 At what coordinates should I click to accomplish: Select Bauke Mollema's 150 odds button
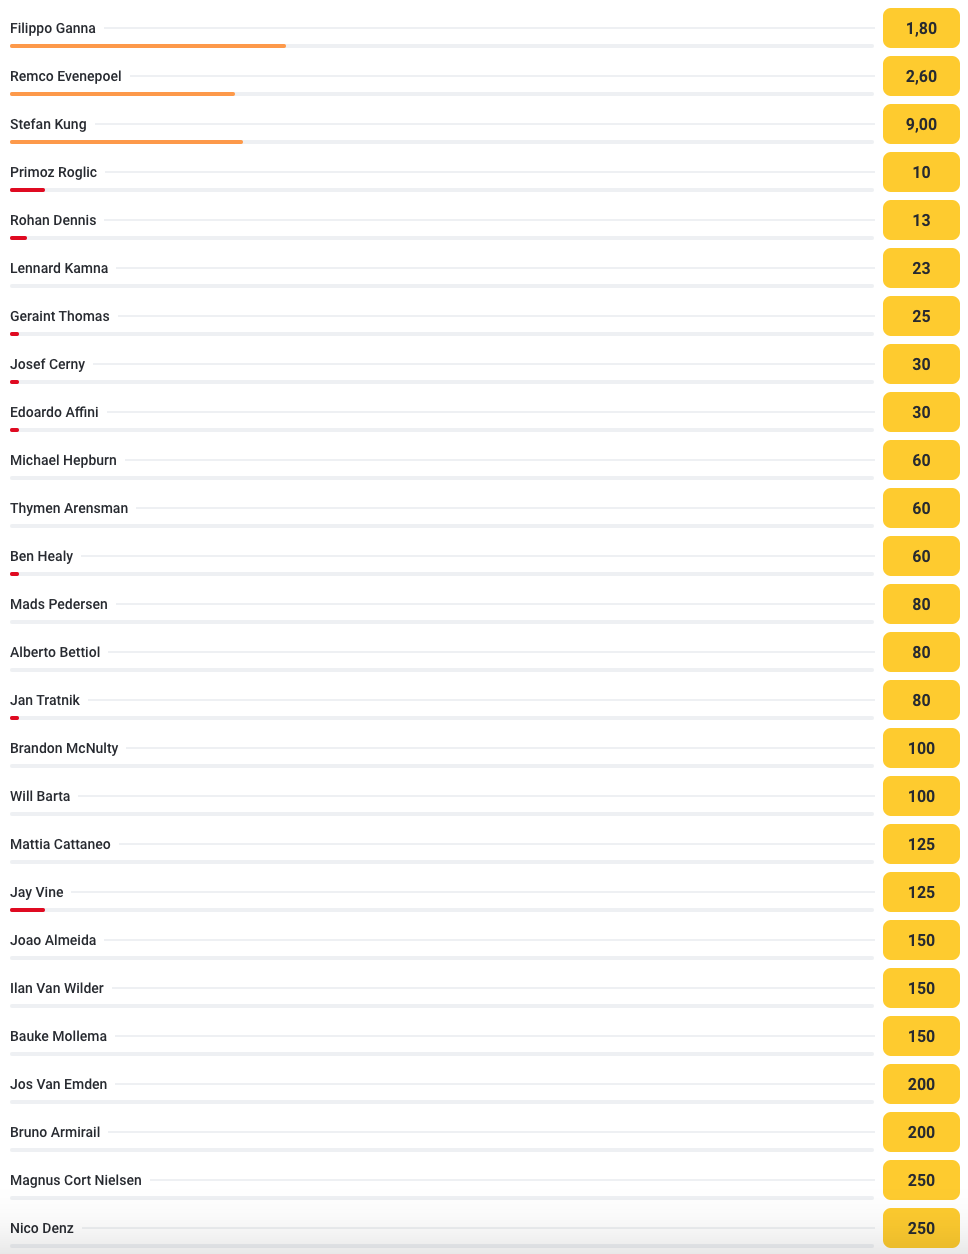coord(921,1036)
